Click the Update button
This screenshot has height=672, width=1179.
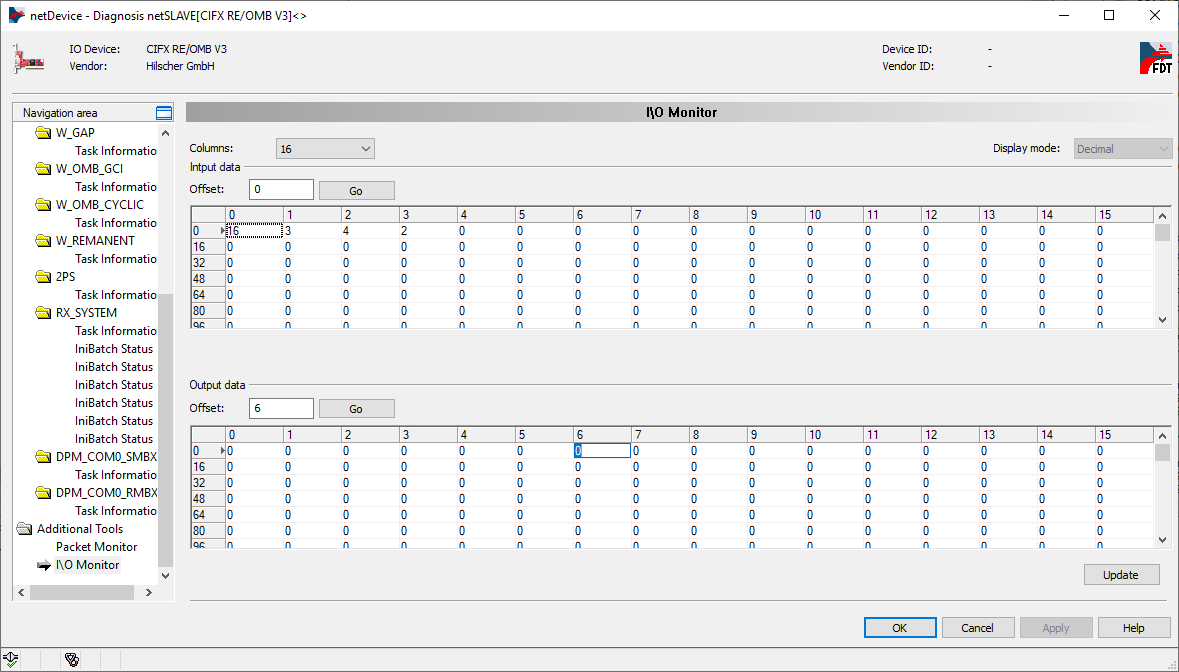point(1121,575)
